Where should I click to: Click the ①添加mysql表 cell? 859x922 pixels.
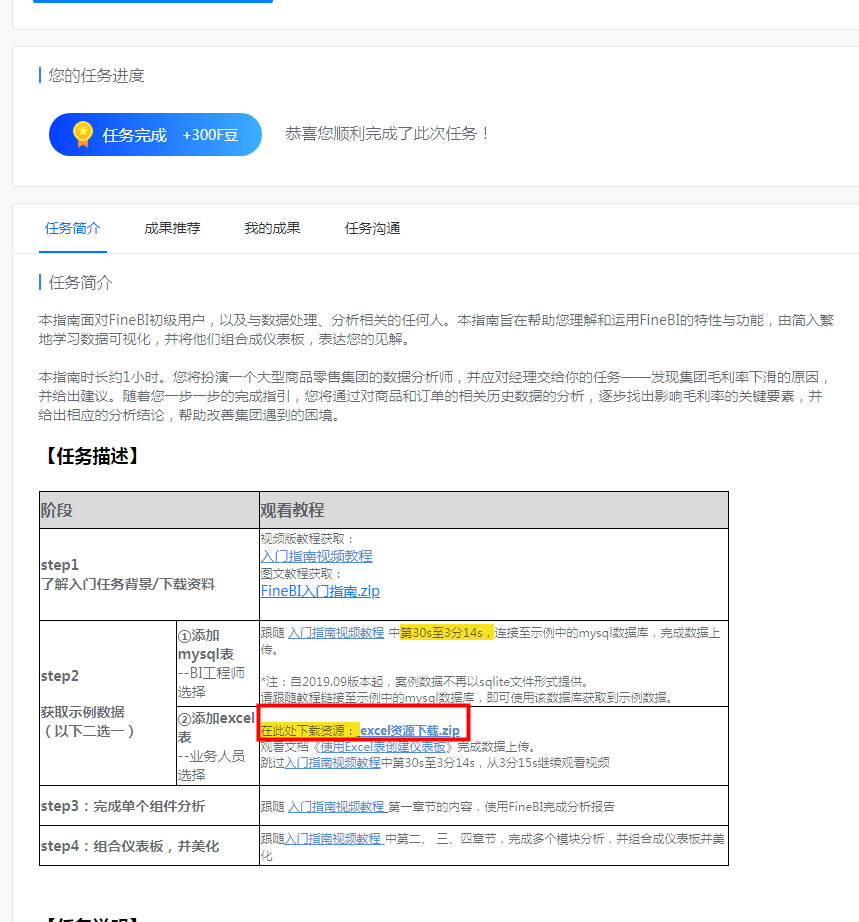pos(218,663)
